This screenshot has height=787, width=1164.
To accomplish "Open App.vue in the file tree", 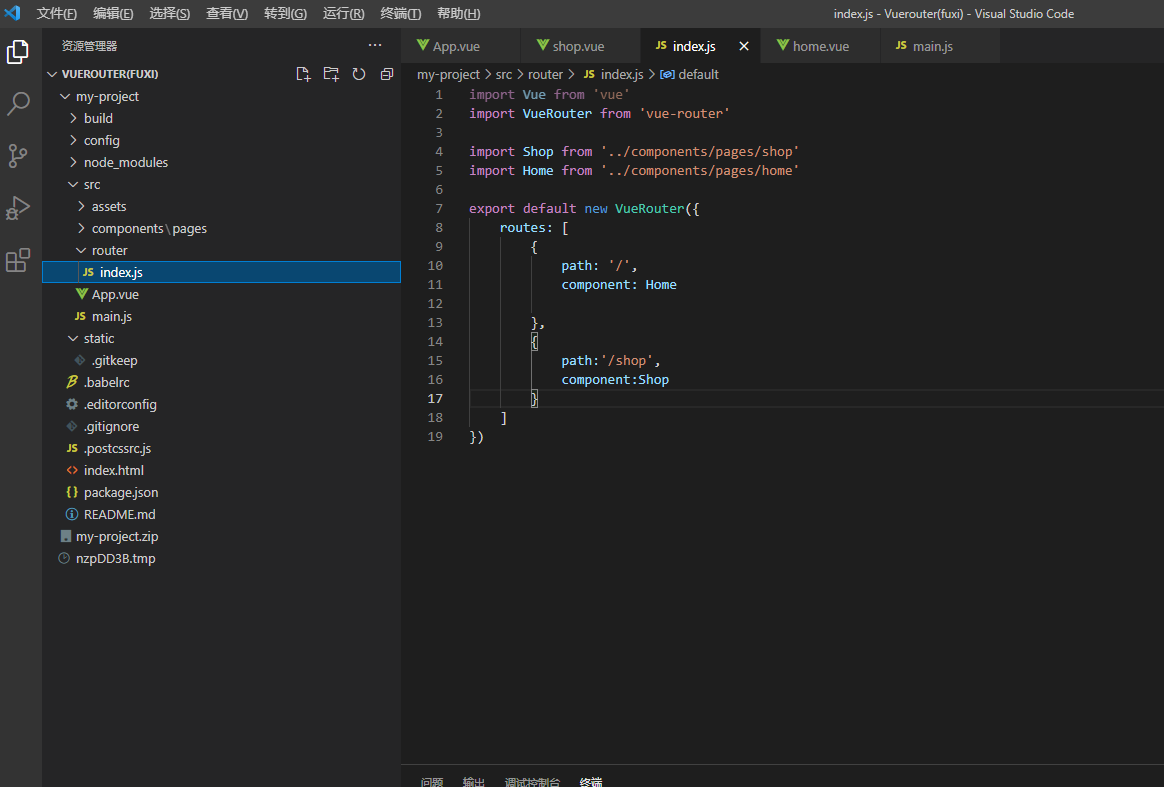I will click(x=221, y=295).
